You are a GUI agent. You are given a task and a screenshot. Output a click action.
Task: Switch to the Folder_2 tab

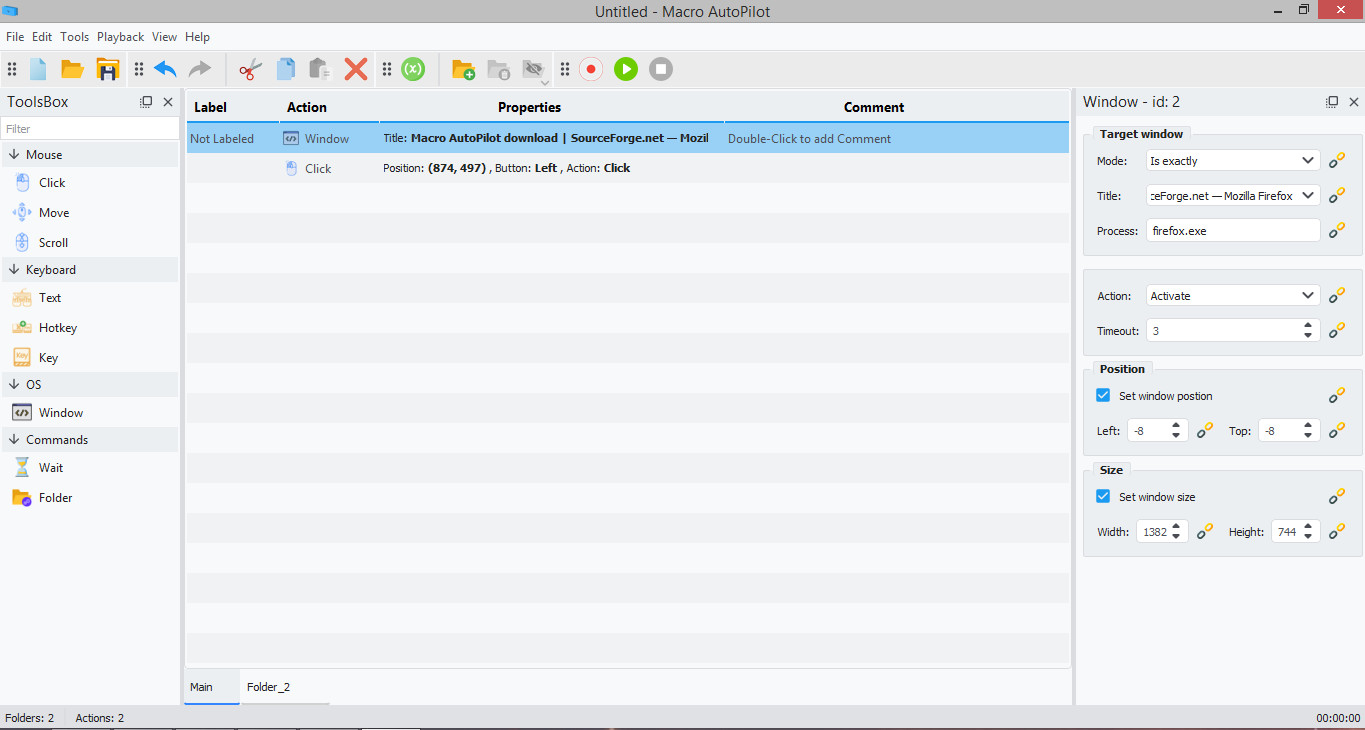pos(269,687)
